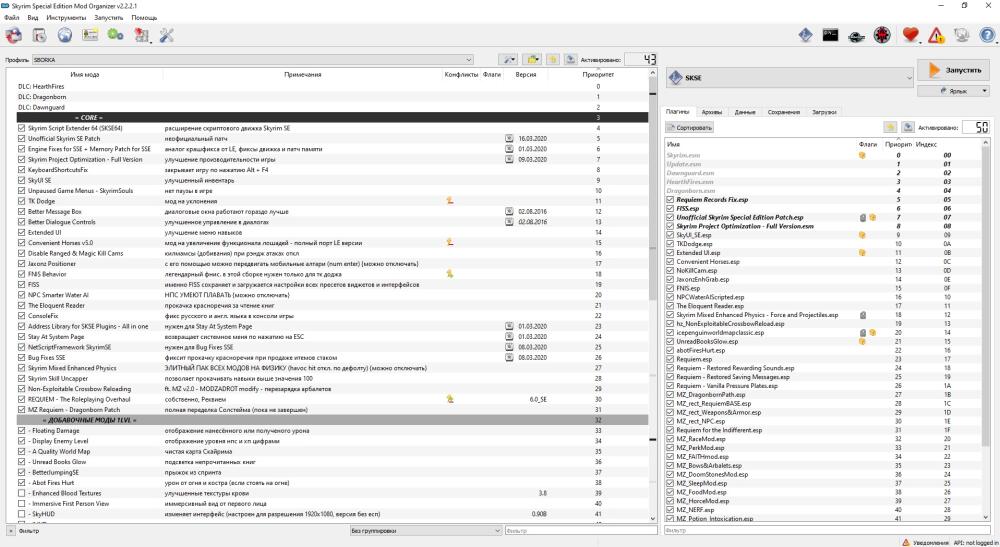Switch to the Загрузки tab
The image size is (1000, 547).
[824, 112]
